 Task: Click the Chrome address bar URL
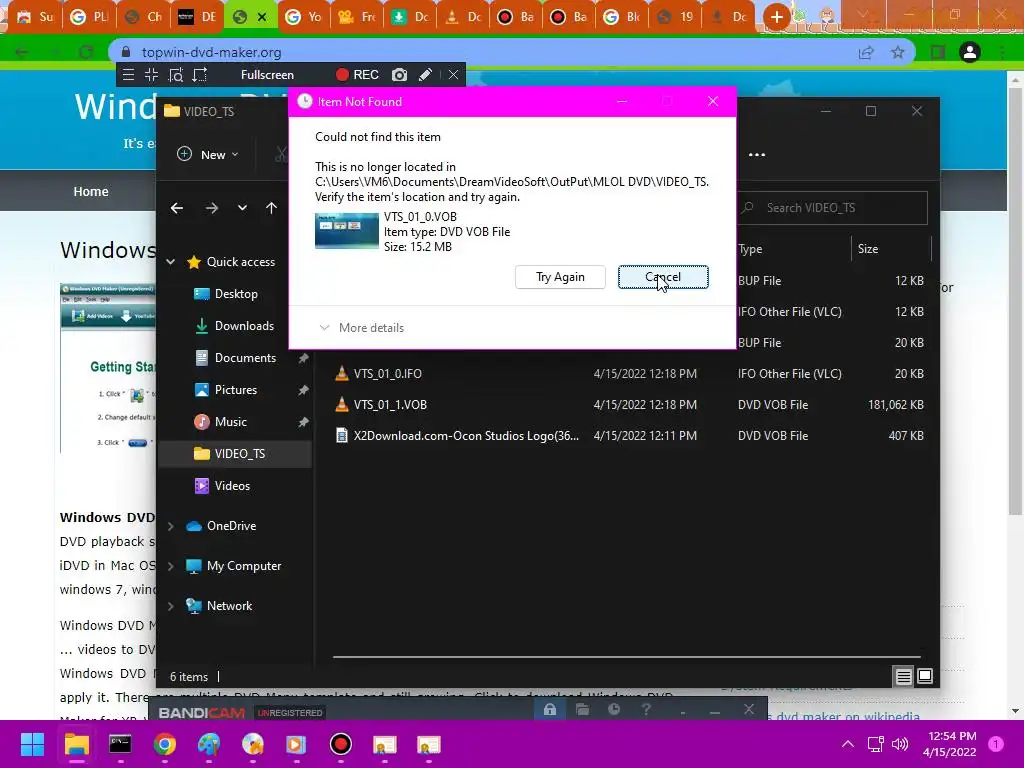[212, 52]
